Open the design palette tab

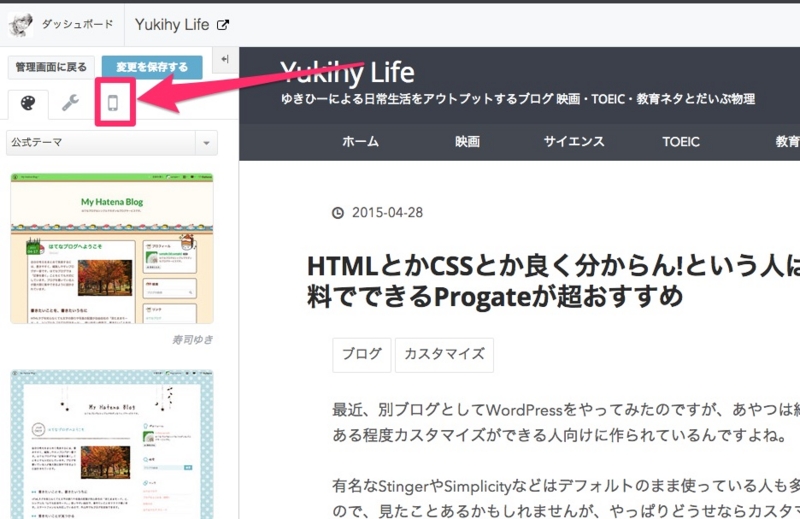pyautogui.click(x=28, y=104)
